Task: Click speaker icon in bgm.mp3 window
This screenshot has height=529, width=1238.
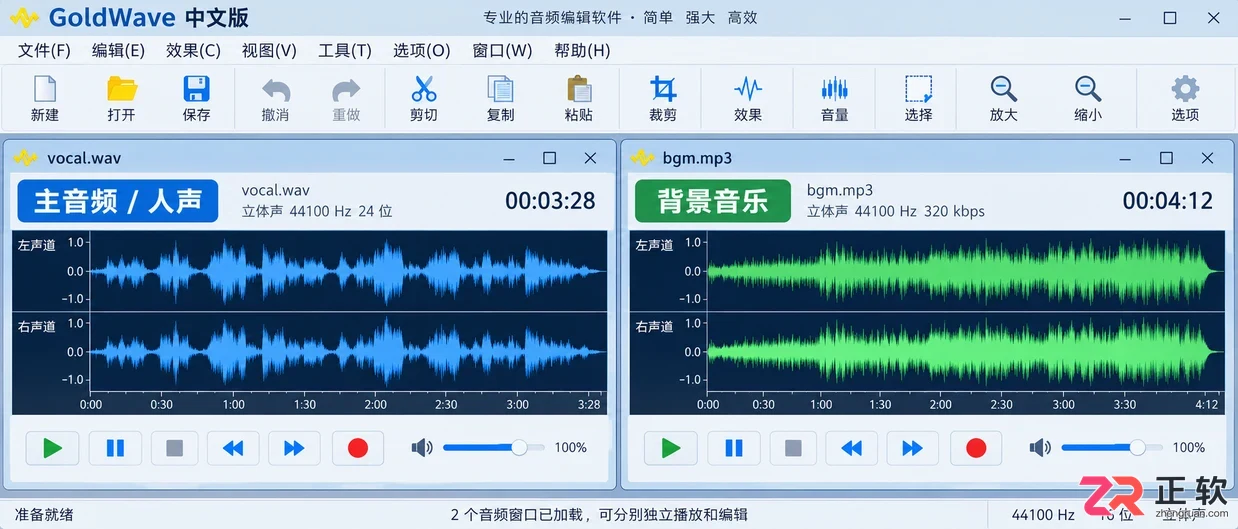Action: click(1040, 448)
